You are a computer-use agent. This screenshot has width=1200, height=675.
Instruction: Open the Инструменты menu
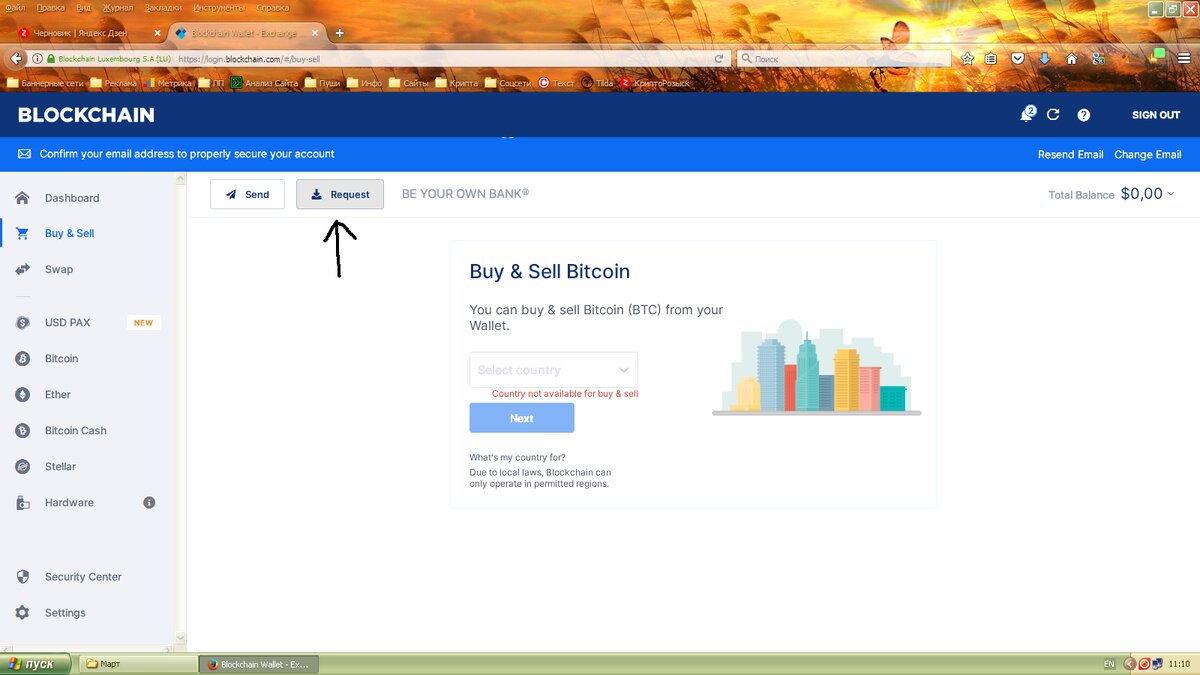point(220,7)
